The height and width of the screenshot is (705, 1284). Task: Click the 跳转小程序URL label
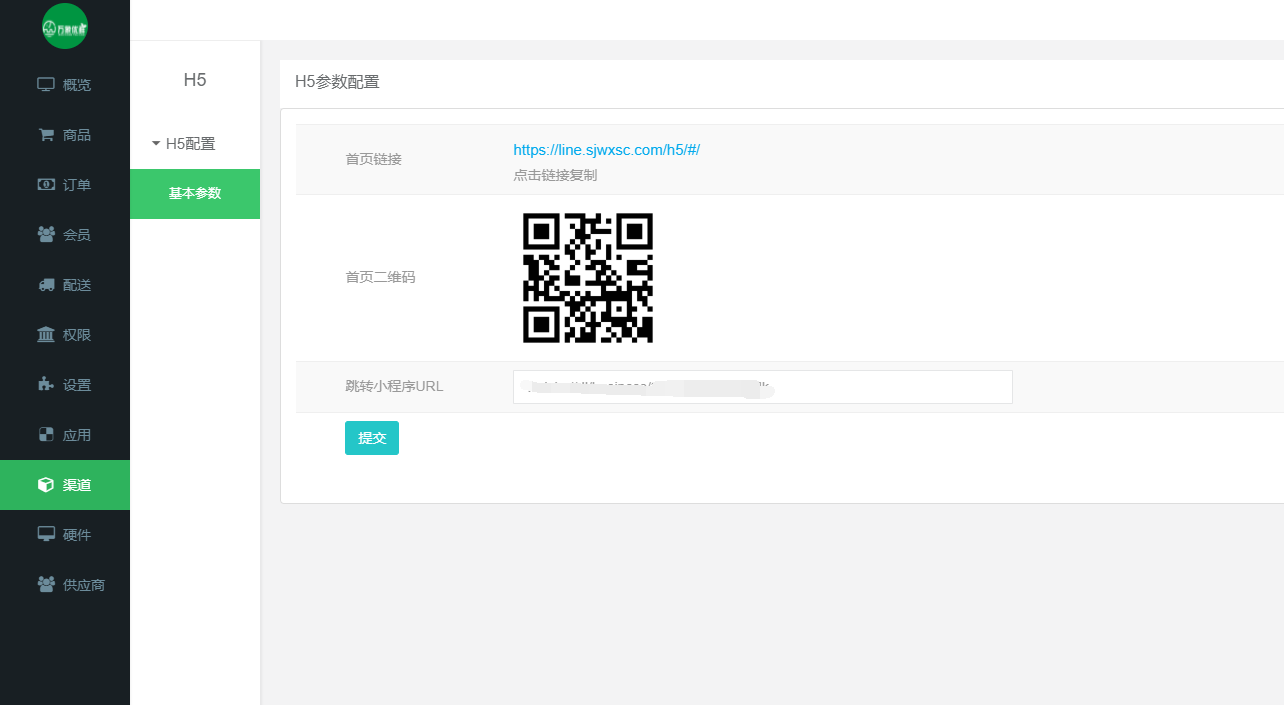click(394, 386)
